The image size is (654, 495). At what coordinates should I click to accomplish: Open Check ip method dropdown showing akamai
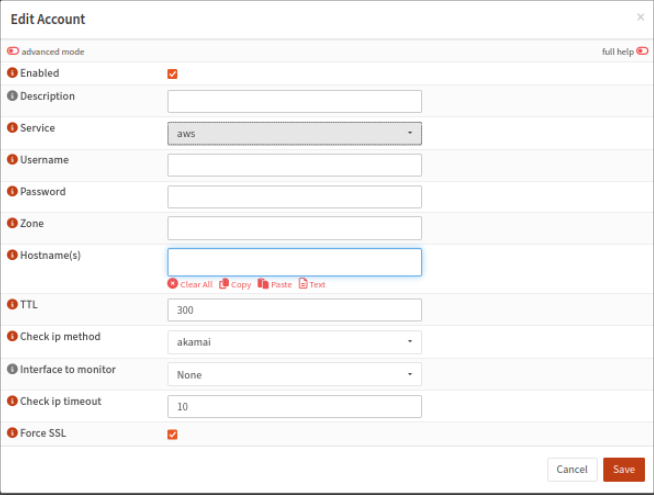click(x=294, y=342)
